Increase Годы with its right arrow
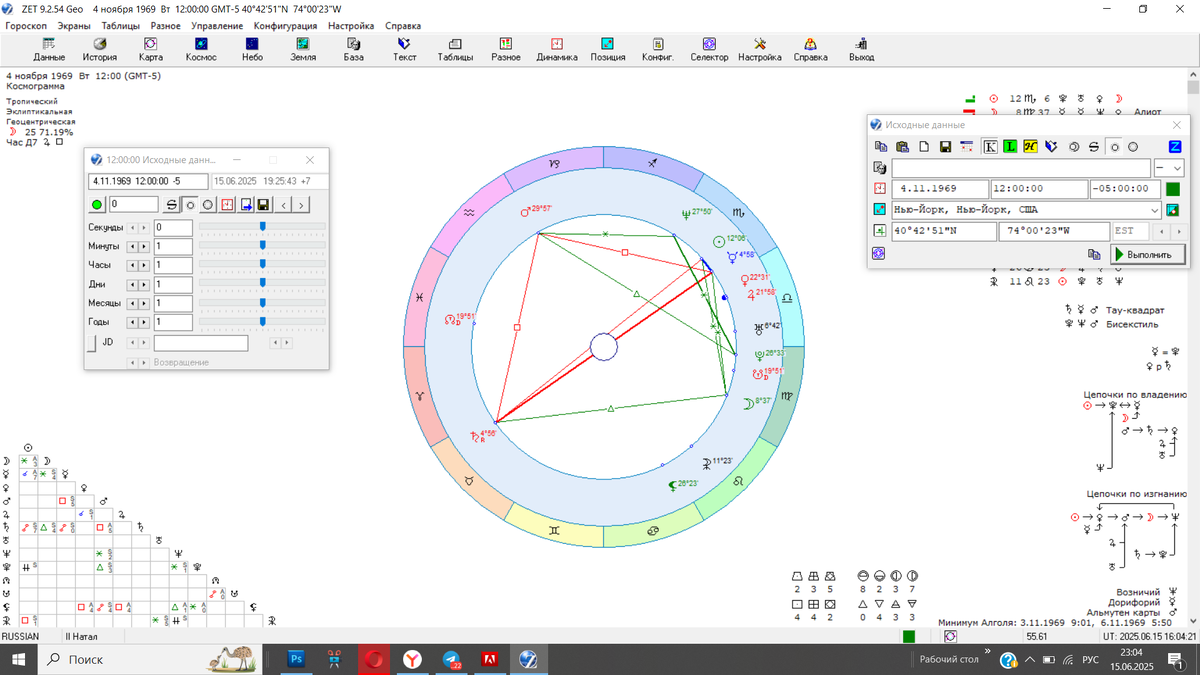Image resolution: width=1200 pixels, height=675 pixels. click(x=144, y=322)
